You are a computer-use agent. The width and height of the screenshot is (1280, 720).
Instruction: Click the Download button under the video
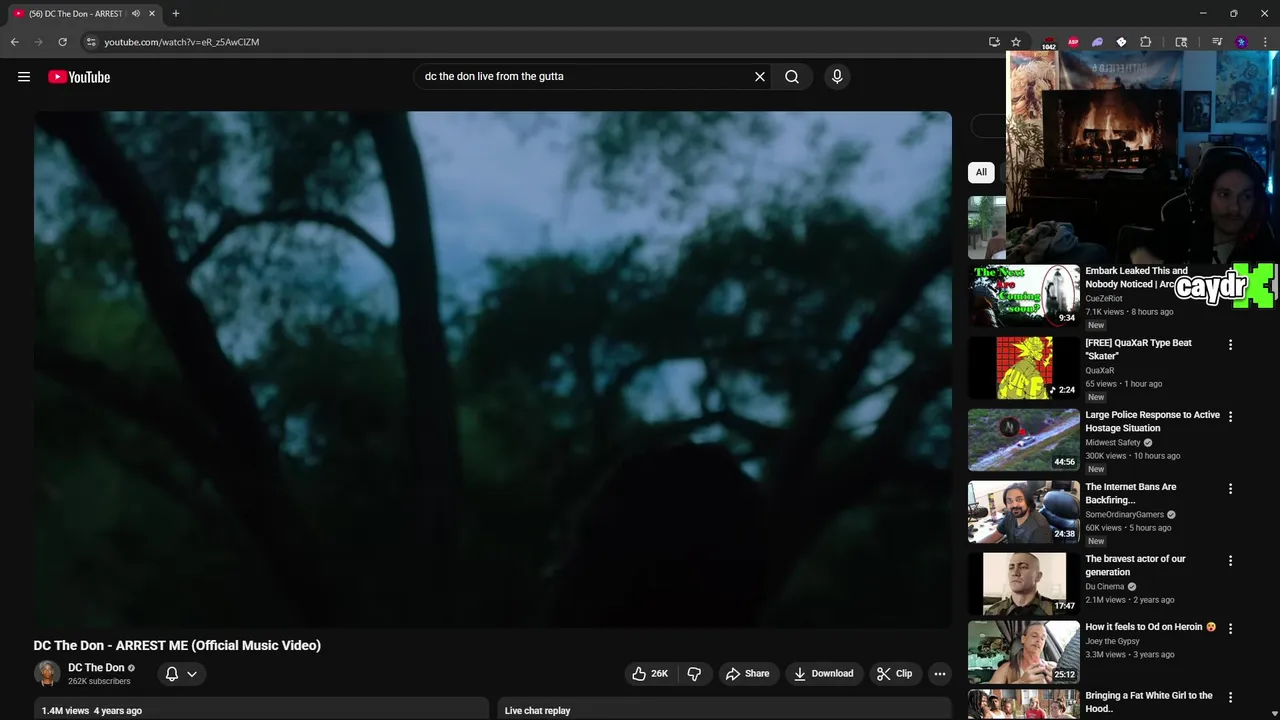823,674
